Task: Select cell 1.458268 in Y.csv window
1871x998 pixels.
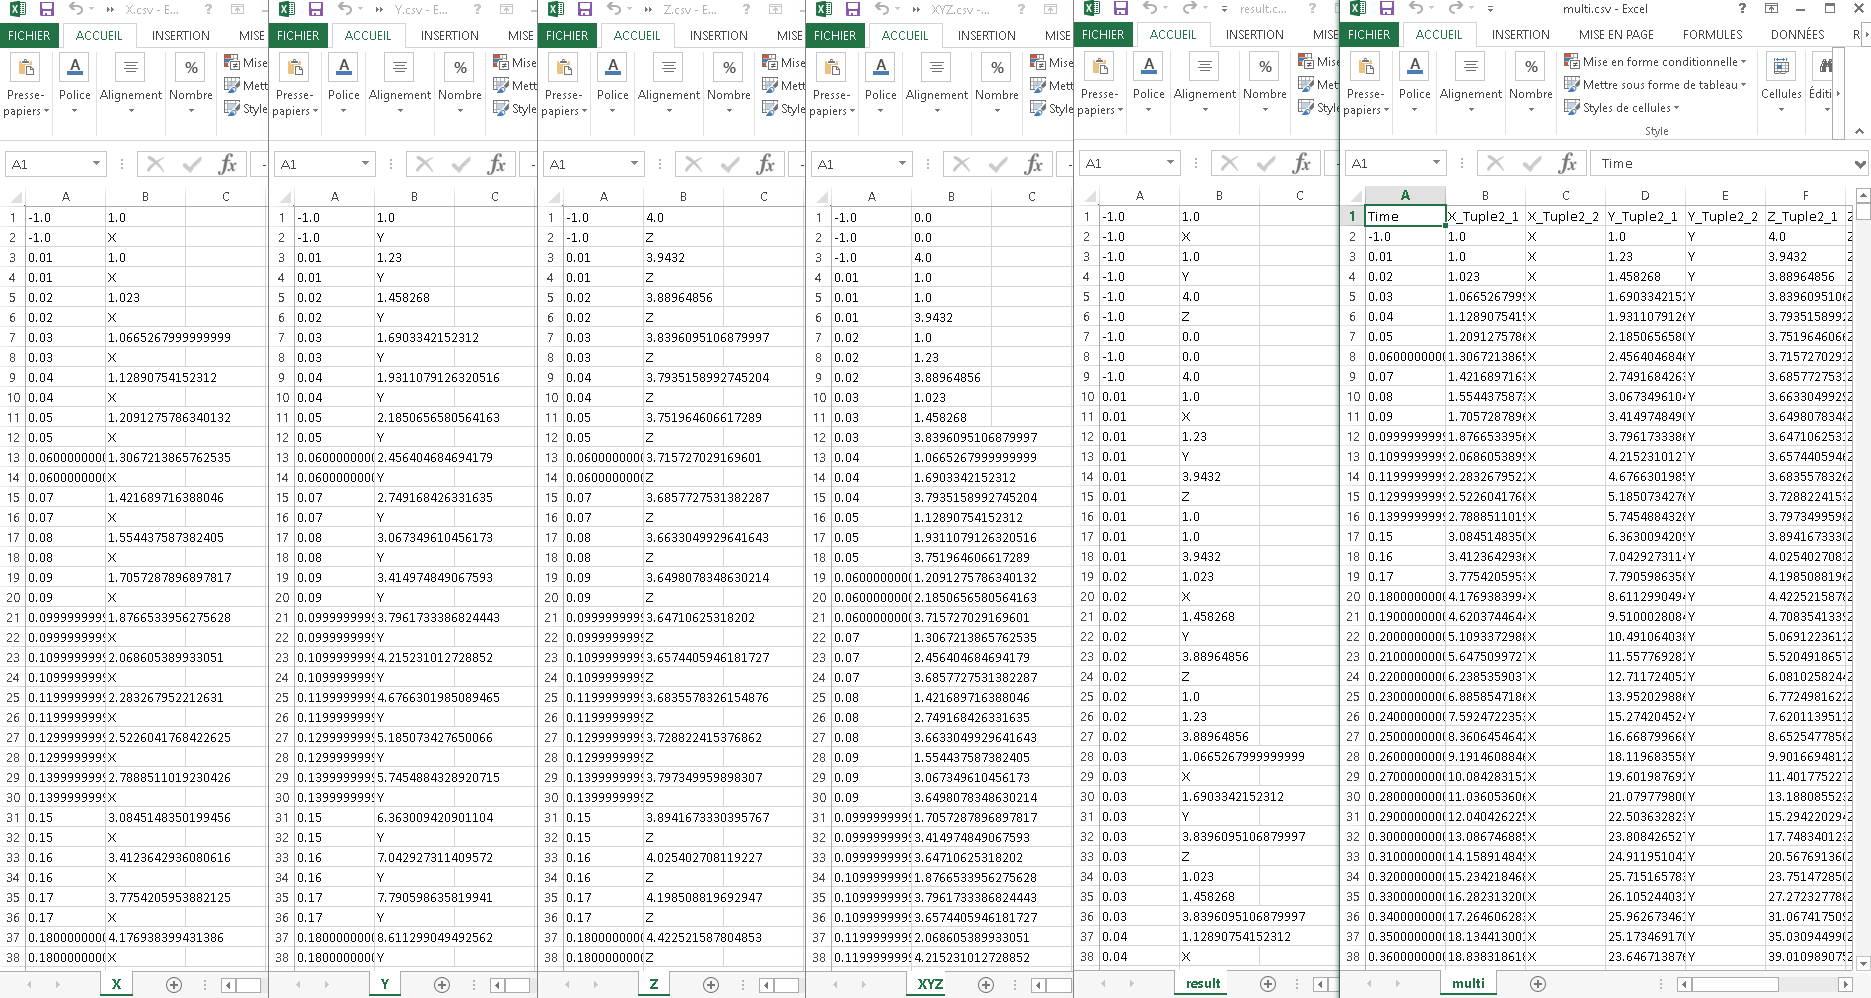Action: 414,297
